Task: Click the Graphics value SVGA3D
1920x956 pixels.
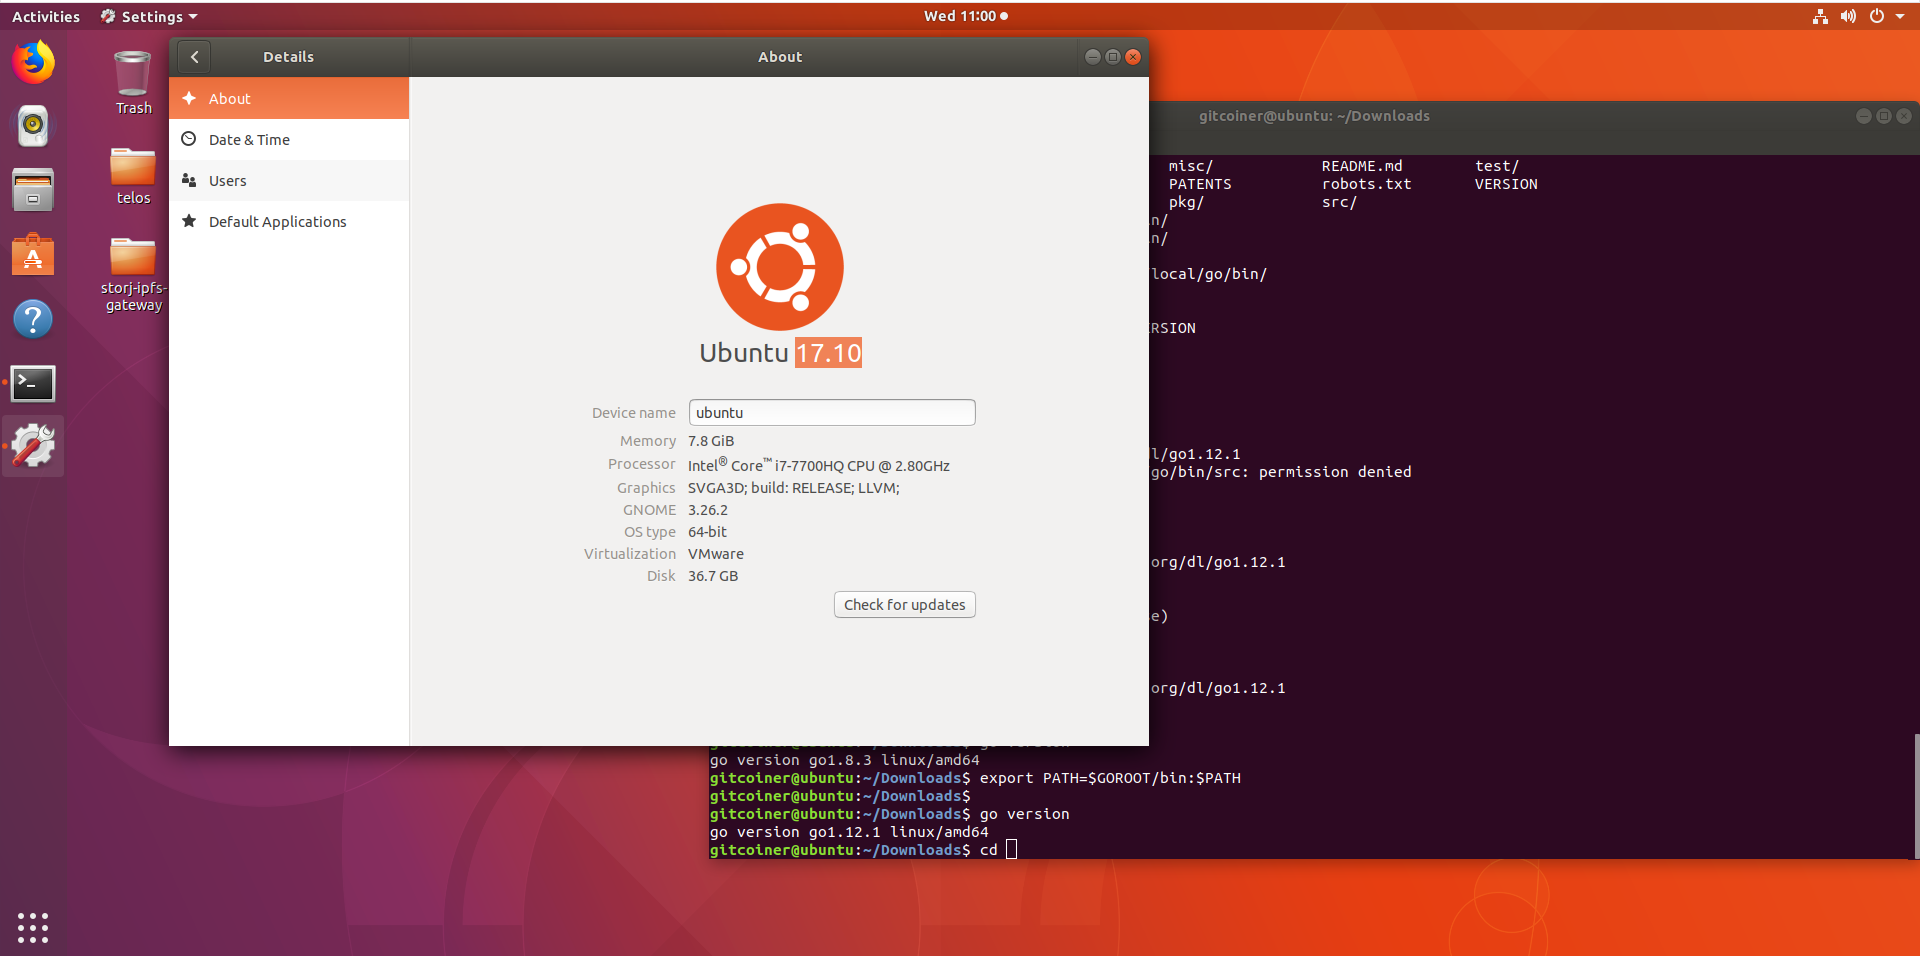Action: pyautogui.click(x=794, y=488)
